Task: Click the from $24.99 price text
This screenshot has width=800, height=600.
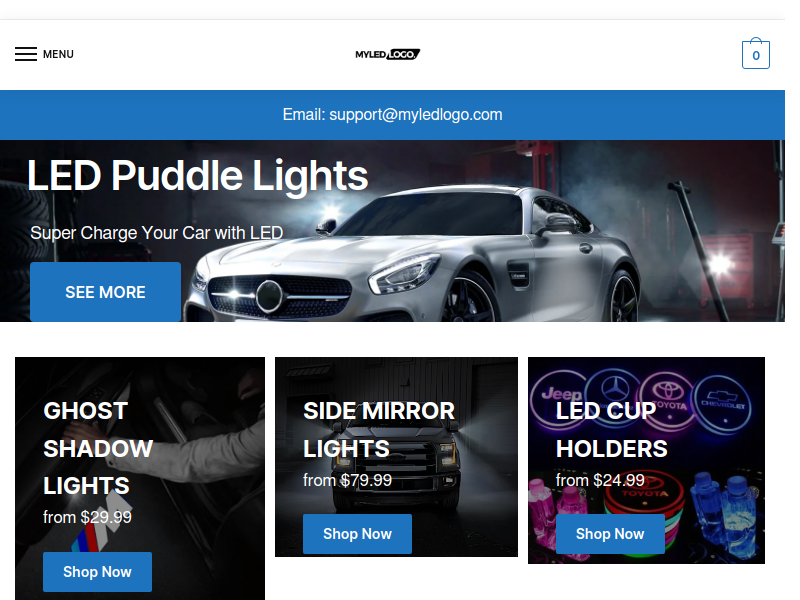Action: pos(600,480)
